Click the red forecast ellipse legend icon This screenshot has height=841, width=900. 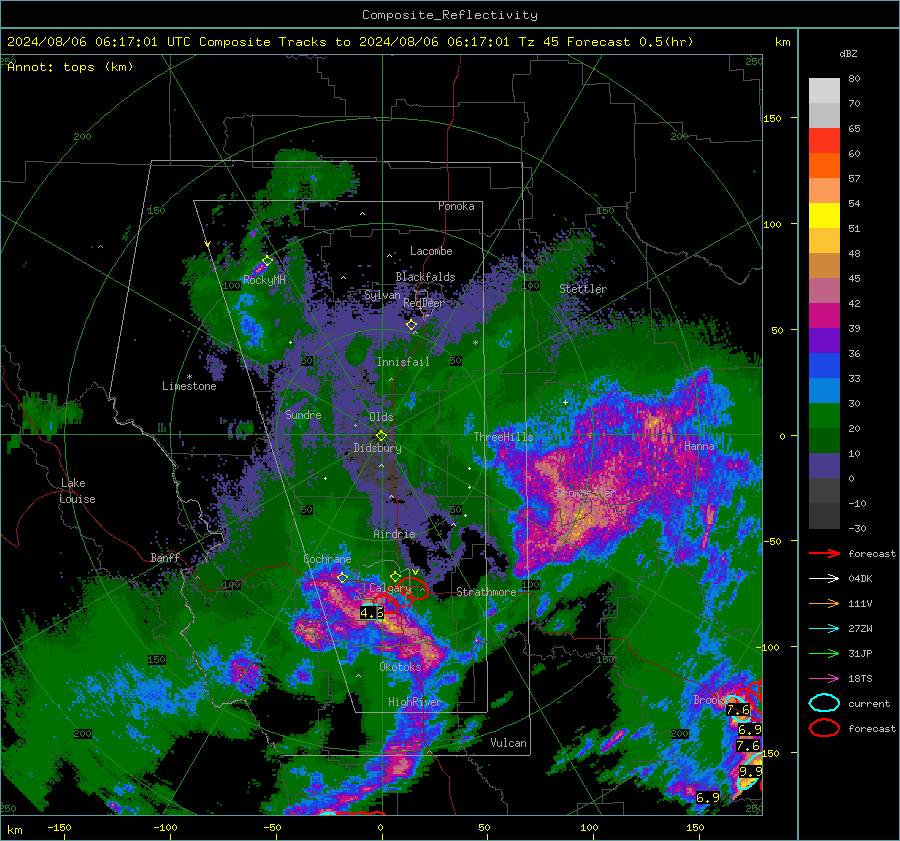[824, 728]
